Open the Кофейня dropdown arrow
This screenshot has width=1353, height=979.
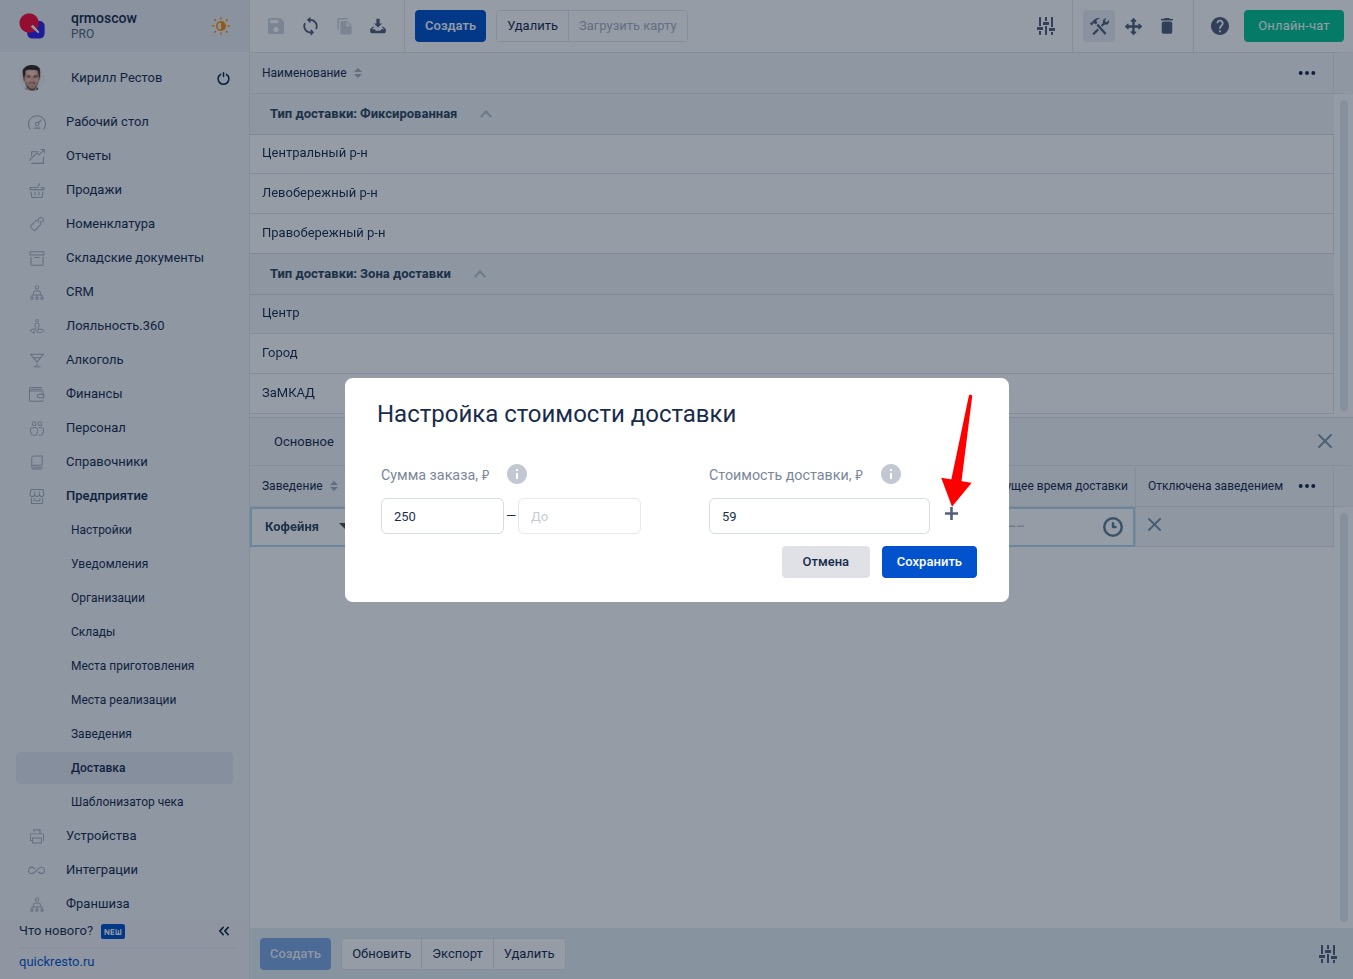point(341,527)
